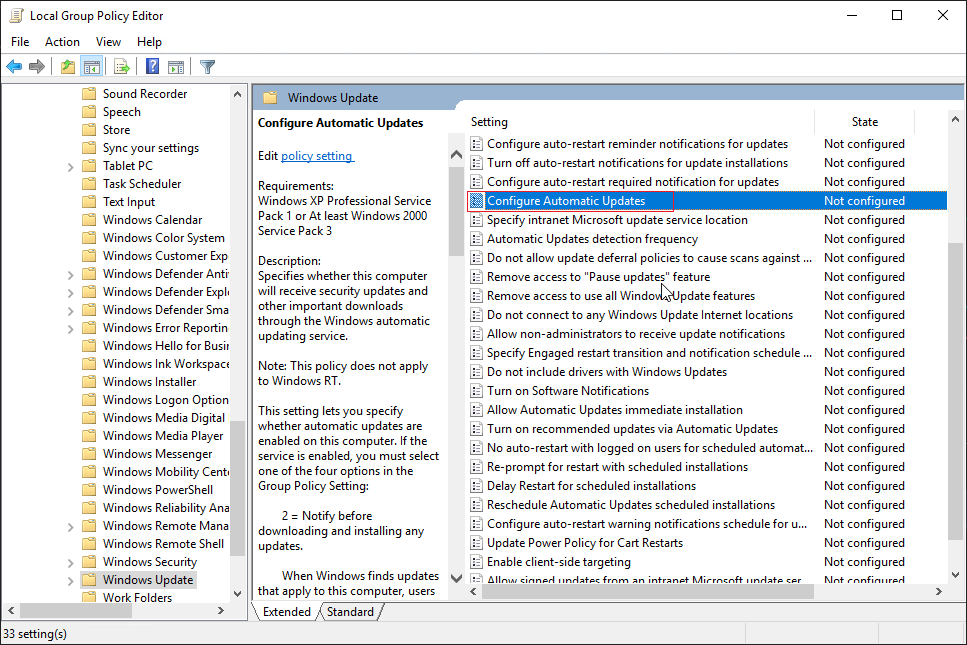Open the View menu
The height and width of the screenshot is (645, 967).
(x=109, y=42)
